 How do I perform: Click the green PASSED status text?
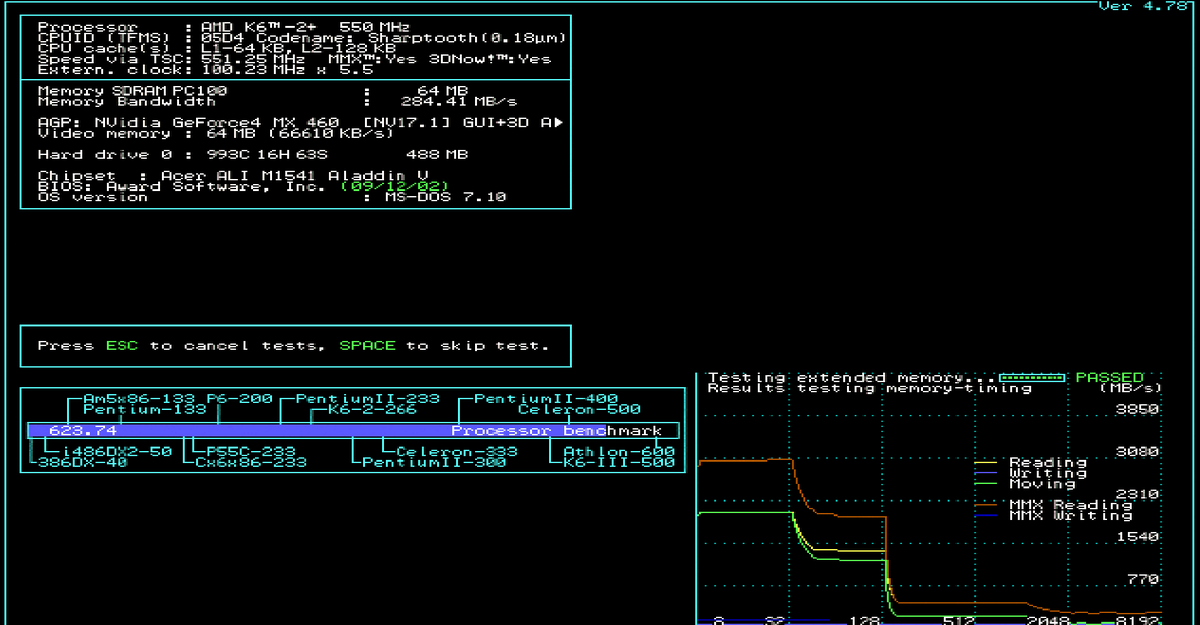[1109, 377]
